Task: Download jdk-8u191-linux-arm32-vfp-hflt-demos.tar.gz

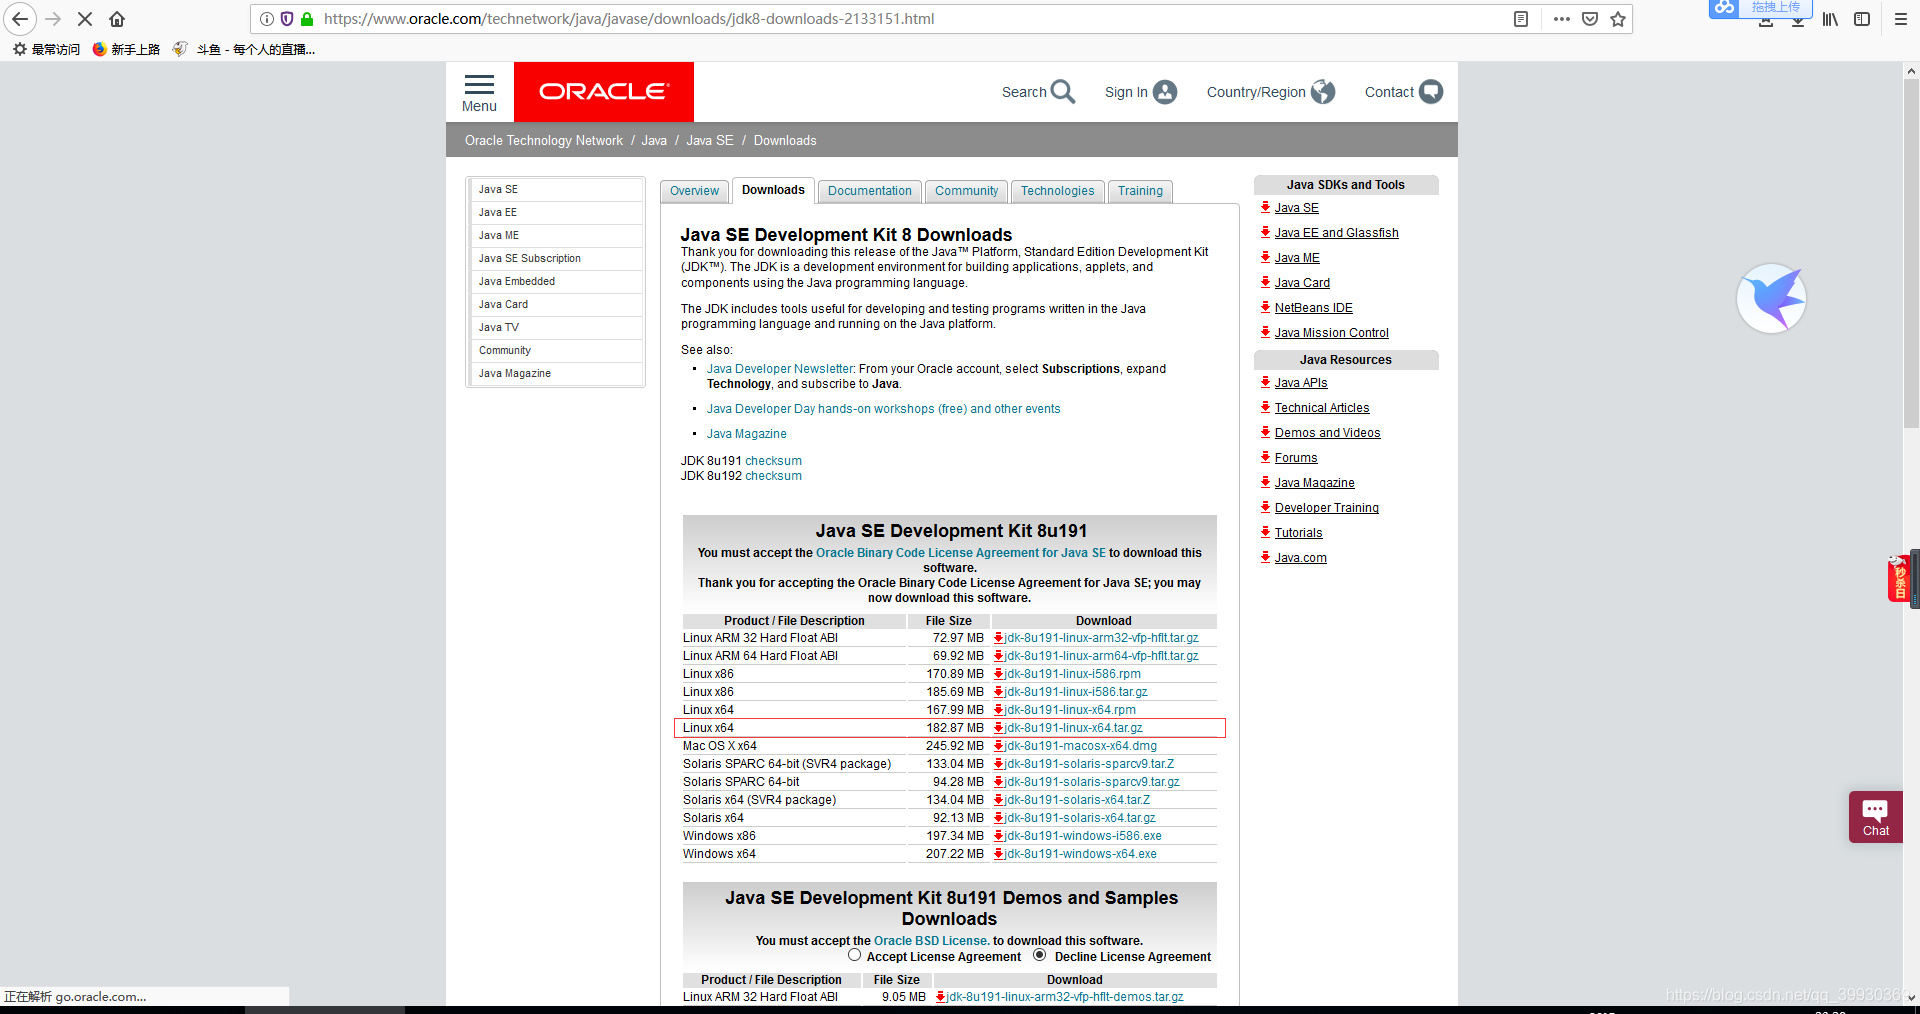Action: (1065, 997)
